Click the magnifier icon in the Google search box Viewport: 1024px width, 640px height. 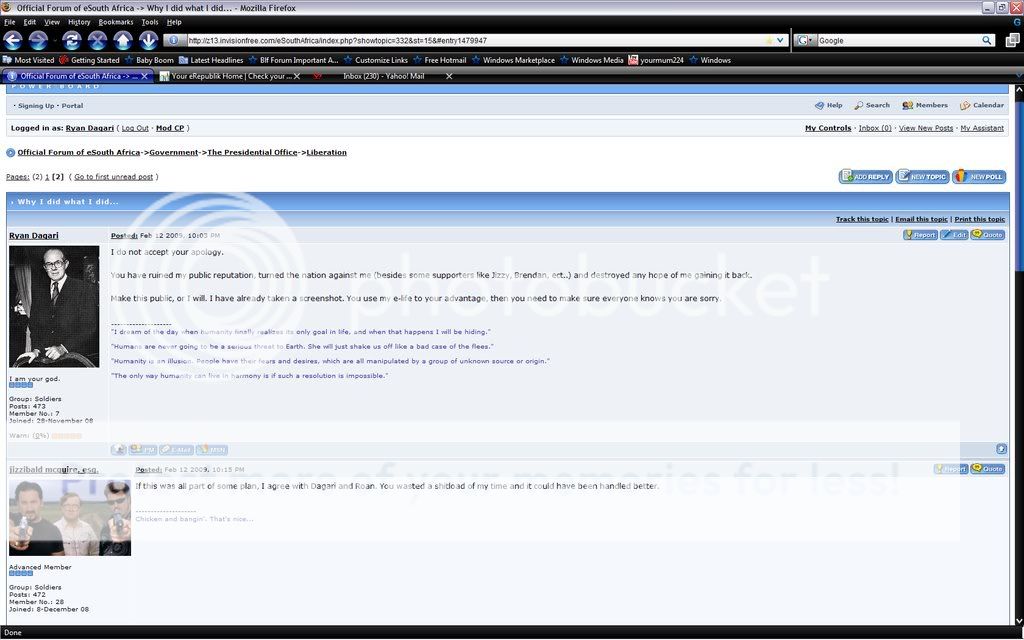tap(986, 41)
